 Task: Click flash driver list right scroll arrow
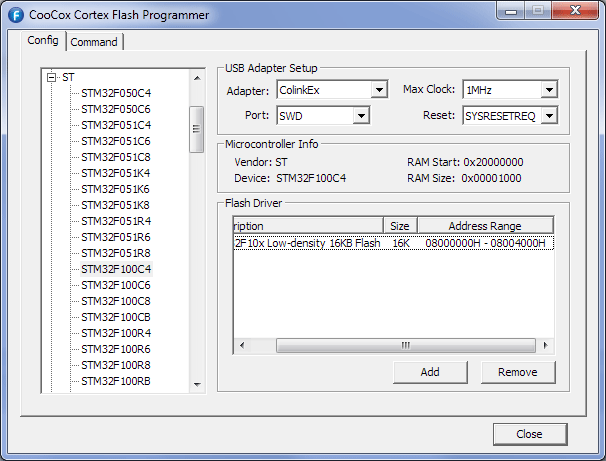[x=545, y=345]
